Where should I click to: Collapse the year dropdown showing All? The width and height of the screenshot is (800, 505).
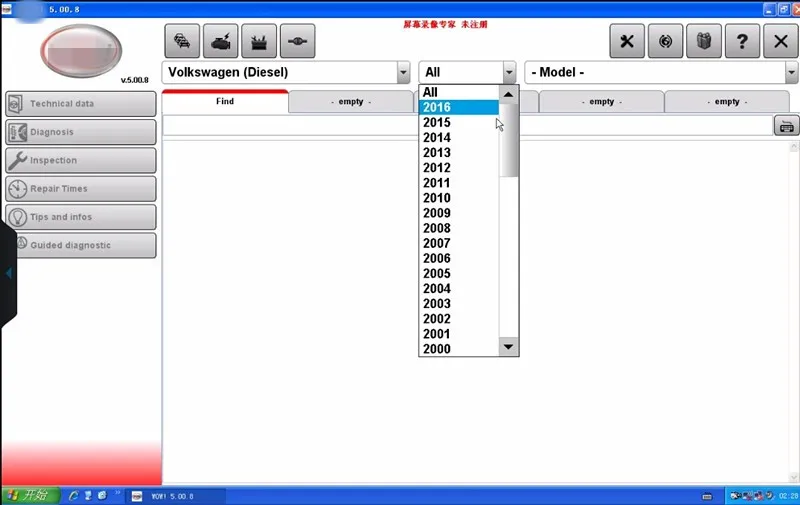coord(509,72)
